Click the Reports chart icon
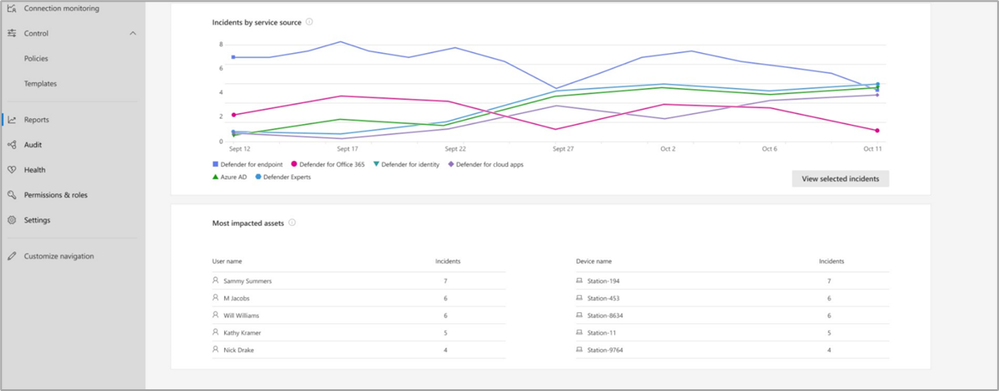The height and width of the screenshot is (391, 999). click(11, 120)
